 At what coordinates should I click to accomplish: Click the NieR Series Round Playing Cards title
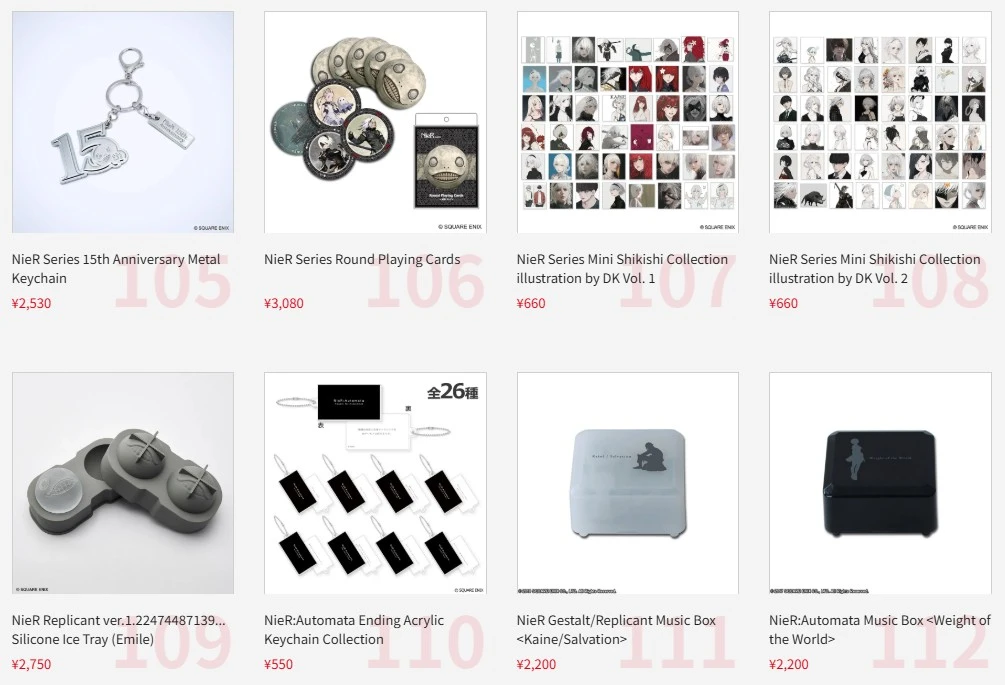point(362,260)
